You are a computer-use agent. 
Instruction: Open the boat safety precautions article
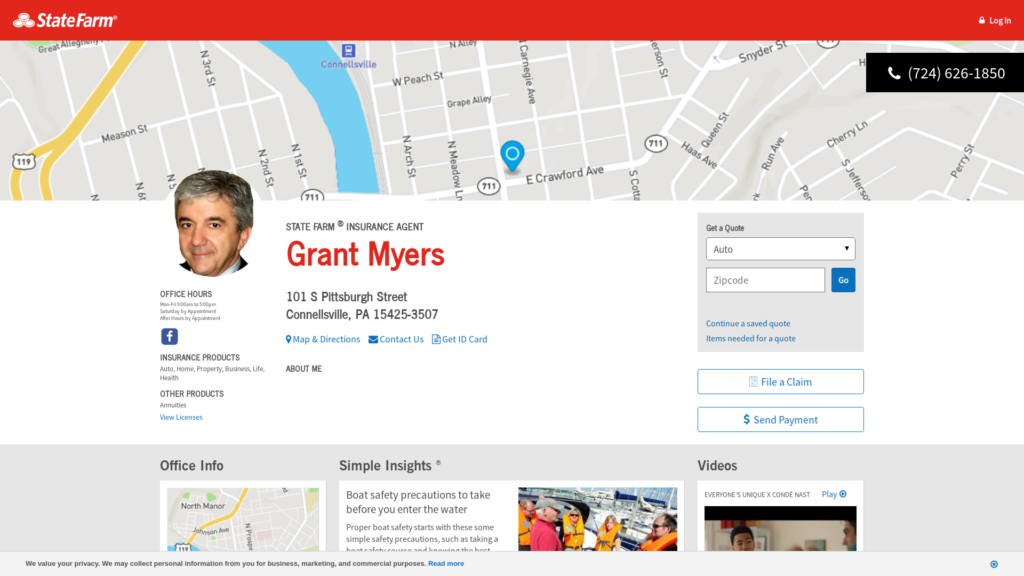[418, 502]
